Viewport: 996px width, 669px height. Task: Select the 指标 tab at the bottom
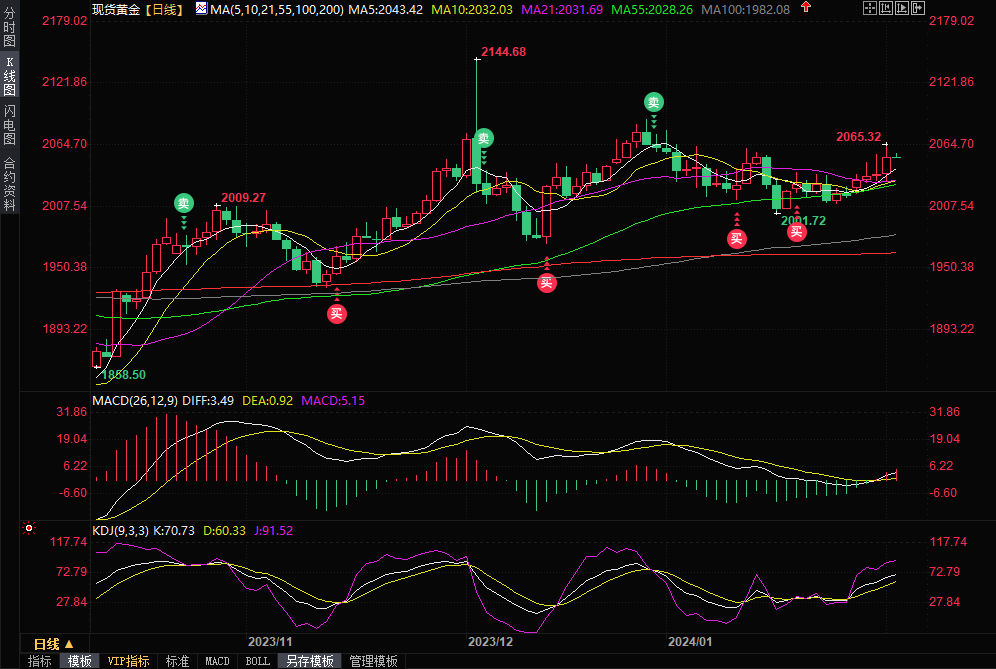tap(39, 661)
